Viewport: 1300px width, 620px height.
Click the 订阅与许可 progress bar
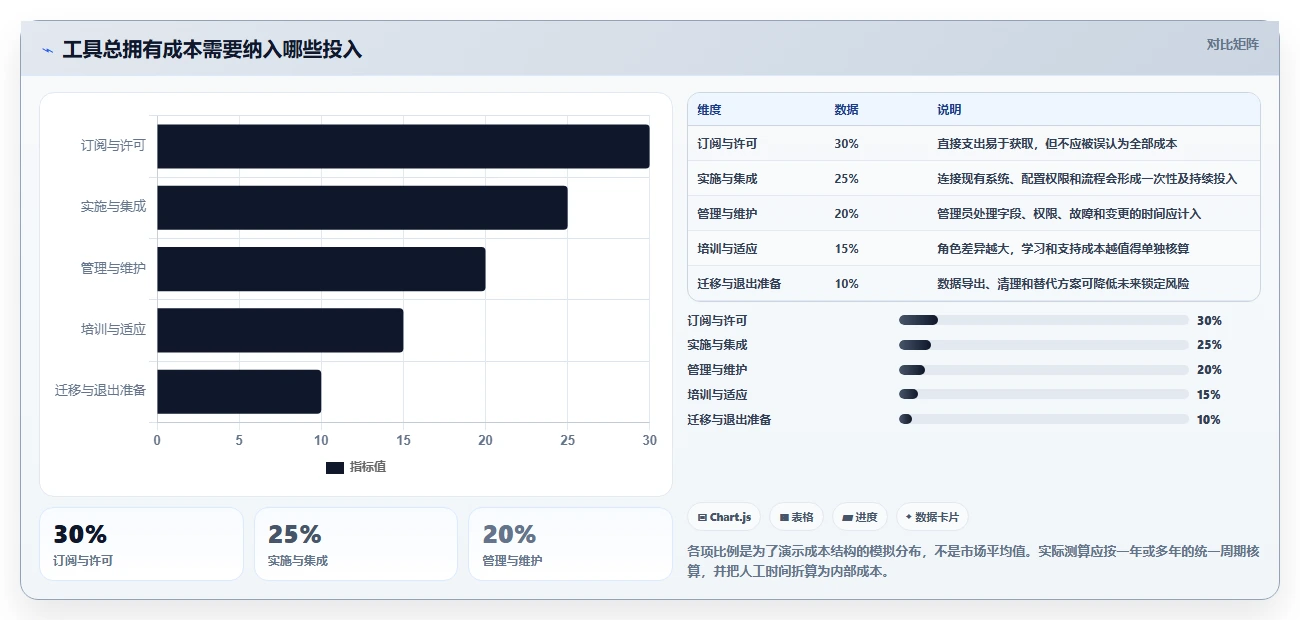tap(1044, 320)
